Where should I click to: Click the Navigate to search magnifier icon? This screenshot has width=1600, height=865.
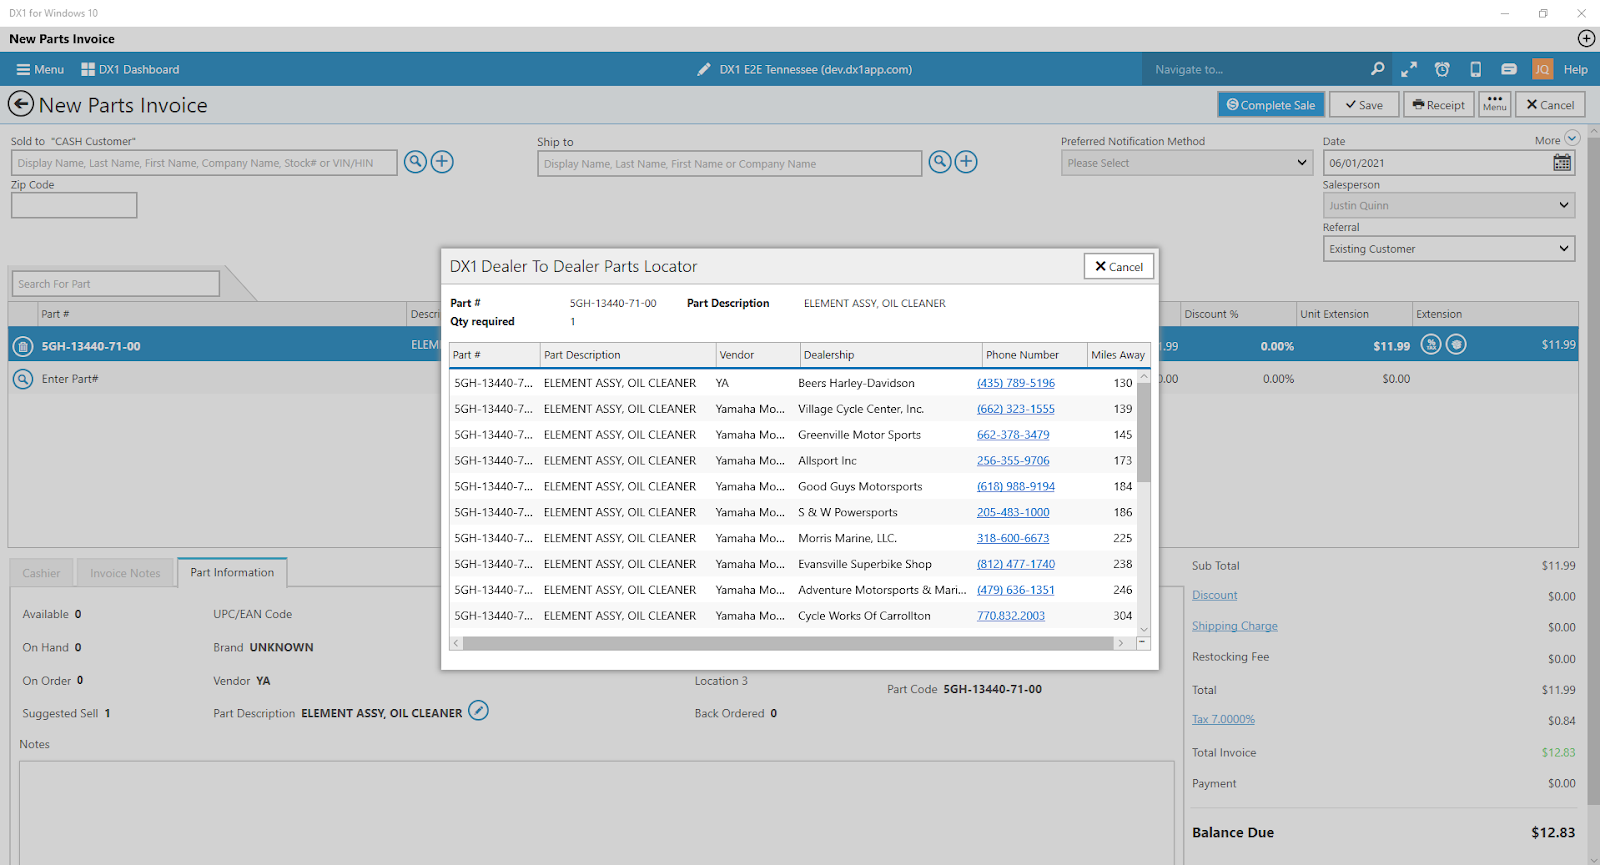point(1377,69)
